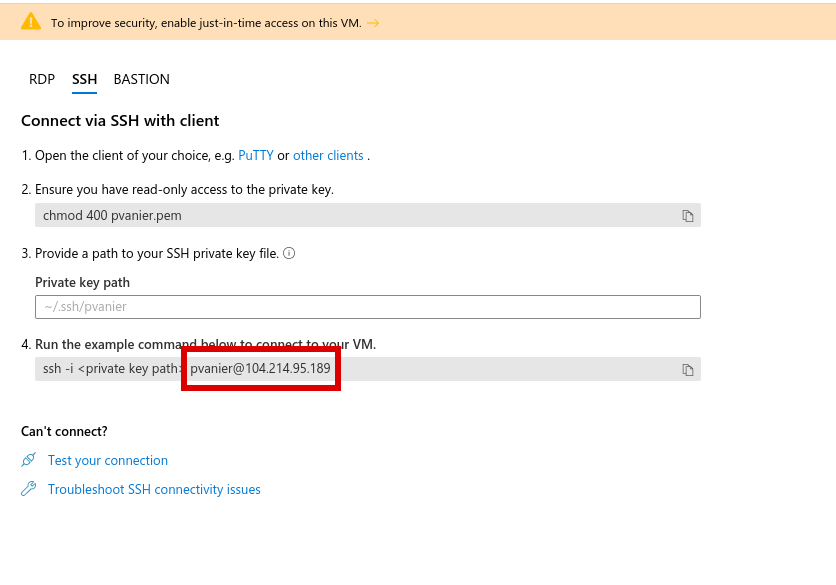The width and height of the screenshot is (836, 585).
Task: Click the wrench icon next to Troubleshoot SSH
Action: click(x=29, y=488)
